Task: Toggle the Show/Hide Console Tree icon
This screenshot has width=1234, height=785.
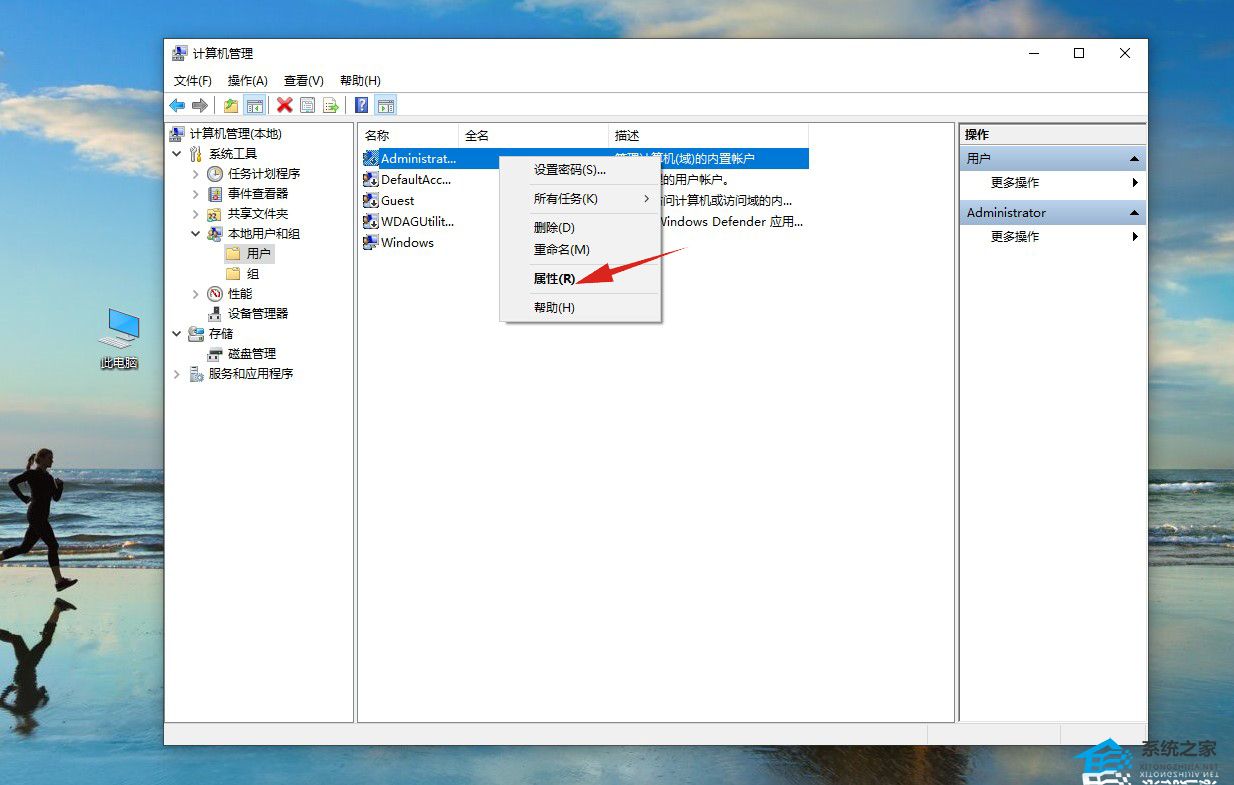Action: [255, 105]
